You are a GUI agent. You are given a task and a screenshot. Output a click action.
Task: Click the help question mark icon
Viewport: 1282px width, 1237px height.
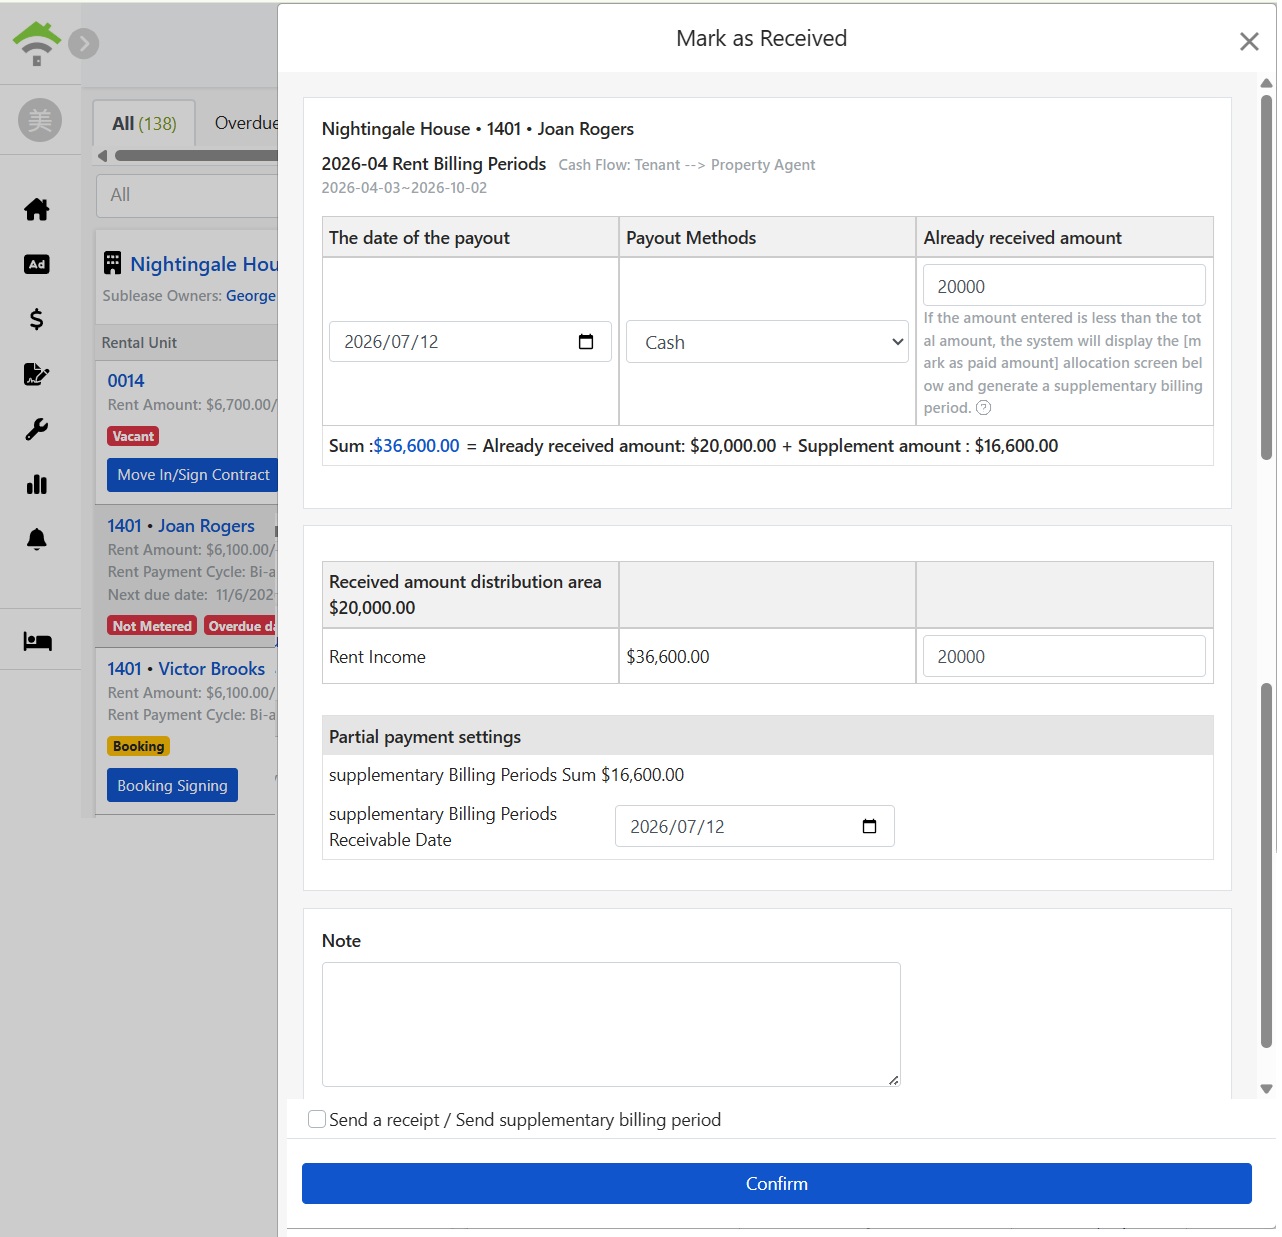point(983,408)
